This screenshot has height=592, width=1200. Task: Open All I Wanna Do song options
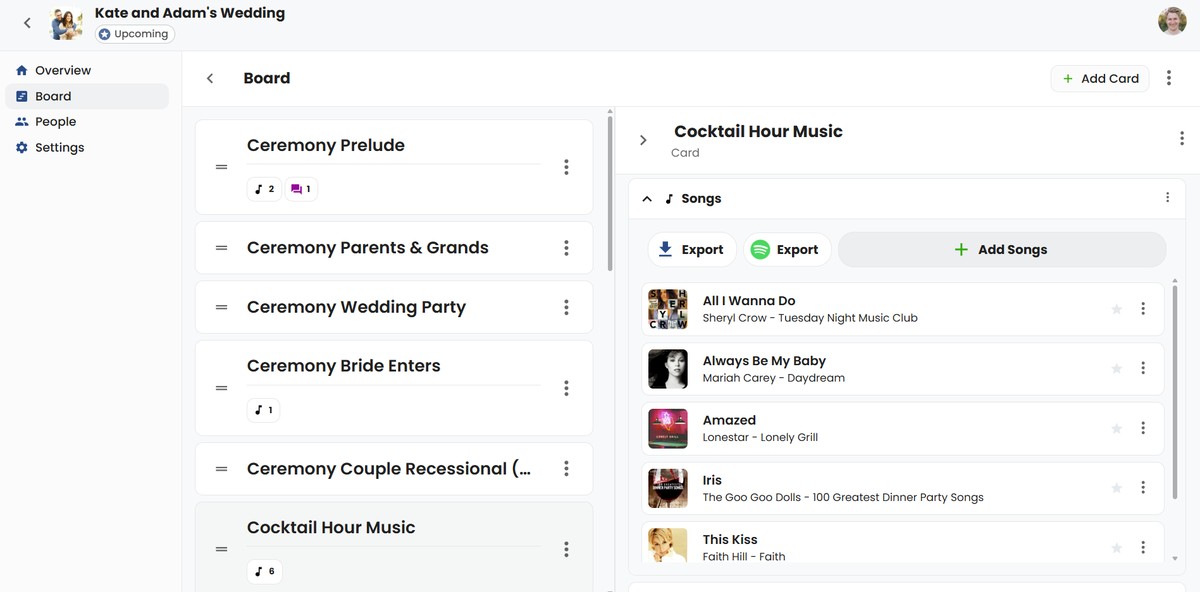(1143, 309)
